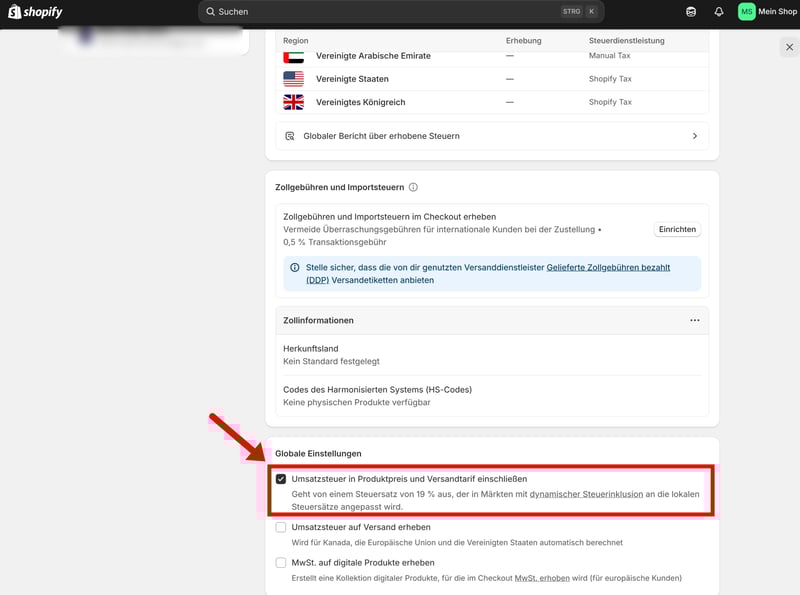The height and width of the screenshot is (595, 800).
Task: Follow the Gelieferte Zollgebühren bezahlt (DDP) link
Action: pos(608,268)
